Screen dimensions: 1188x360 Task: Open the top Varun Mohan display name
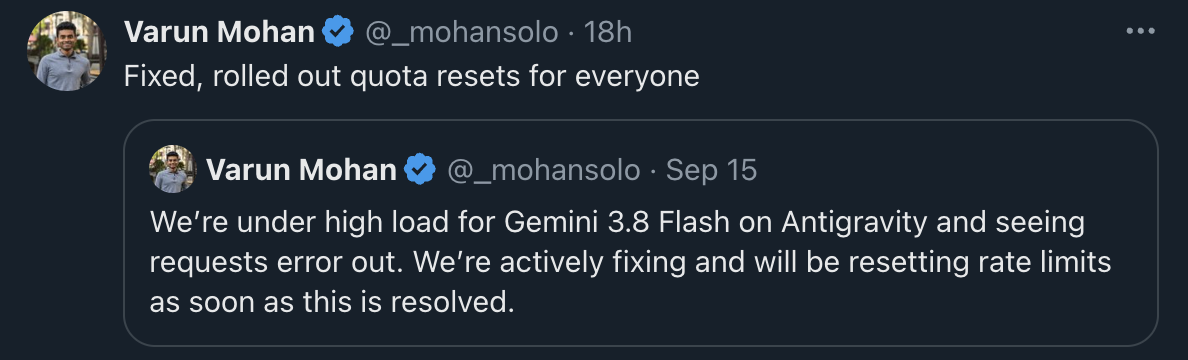click(x=219, y=32)
